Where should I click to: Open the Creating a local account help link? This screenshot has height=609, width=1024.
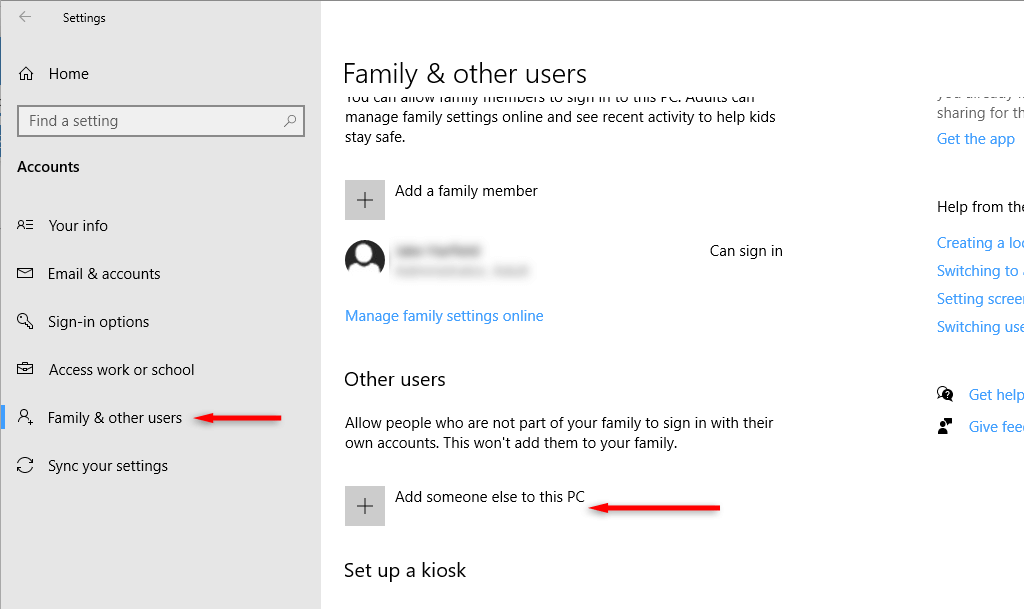pyautogui.click(x=979, y=243)
